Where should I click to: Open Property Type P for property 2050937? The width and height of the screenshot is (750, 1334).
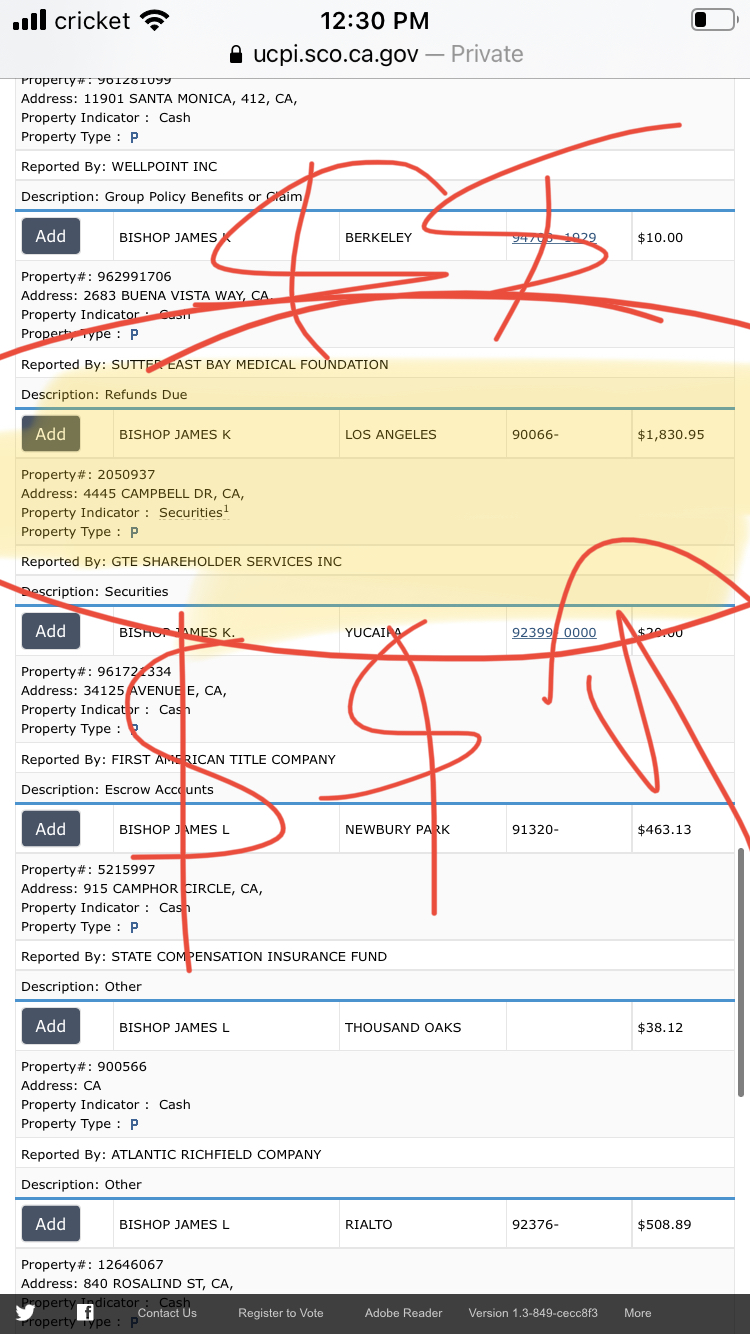click(x=134, y=532)
